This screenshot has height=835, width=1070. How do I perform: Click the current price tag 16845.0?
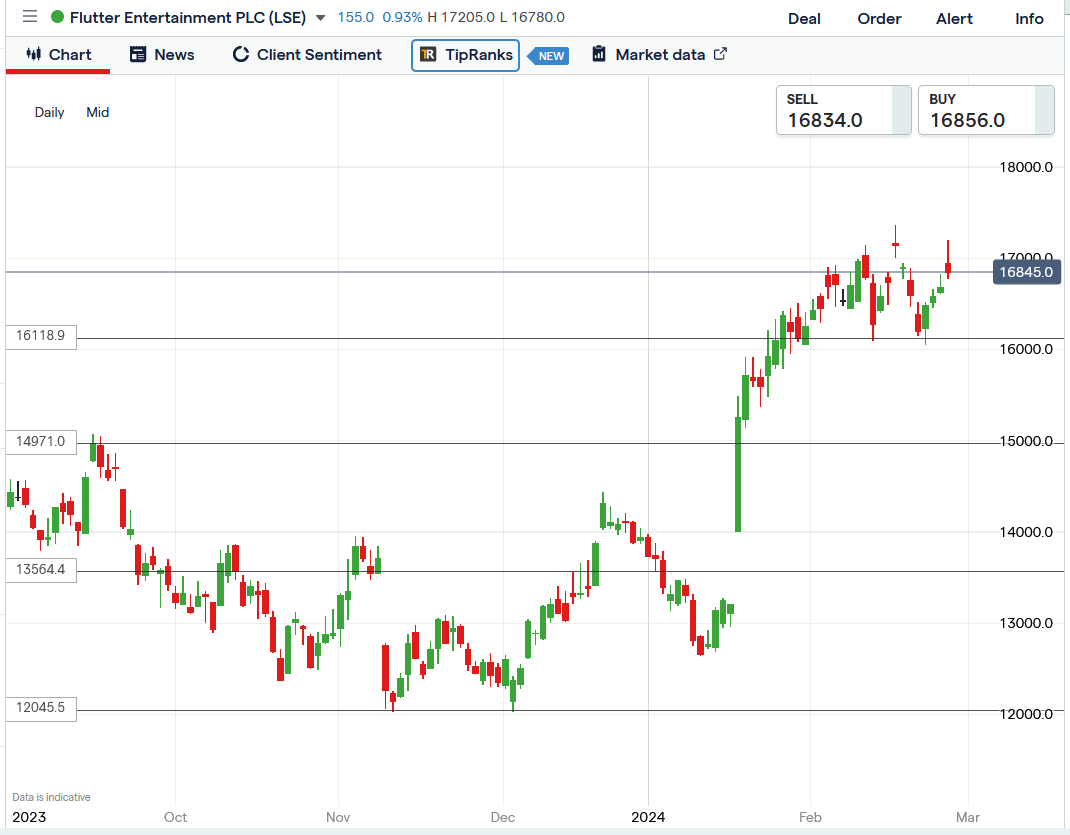[x=1027, y=272]
